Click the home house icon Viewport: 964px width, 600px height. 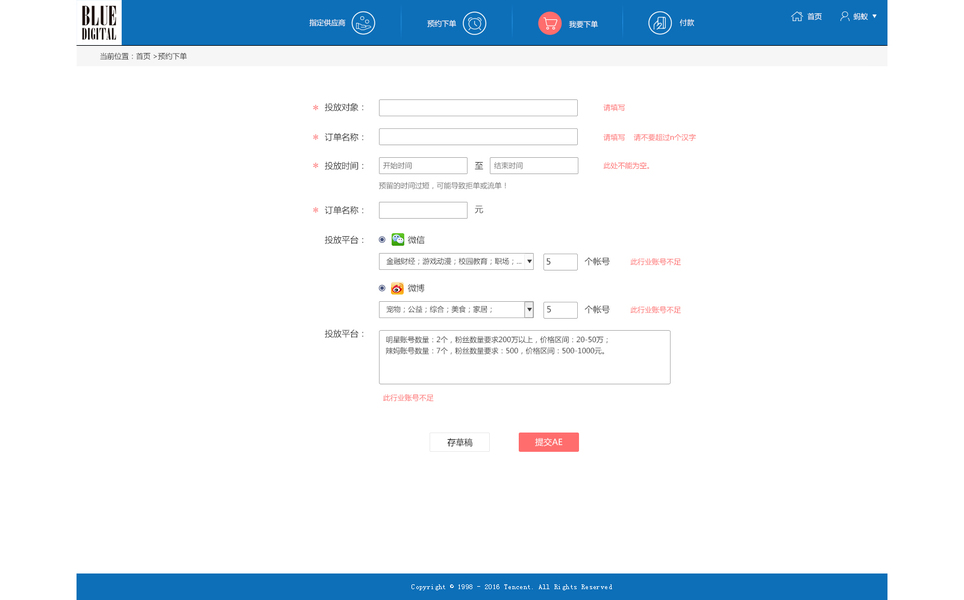coord(797,16)
